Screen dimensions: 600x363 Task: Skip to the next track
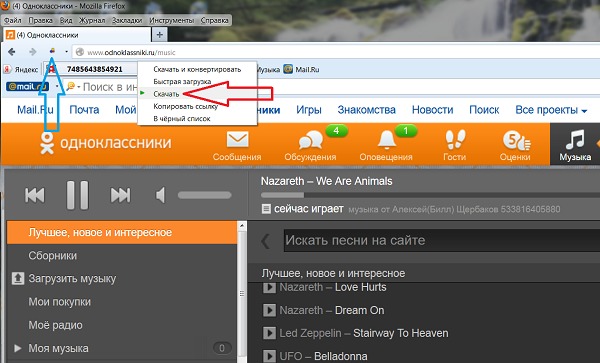(x=121, y=195)
